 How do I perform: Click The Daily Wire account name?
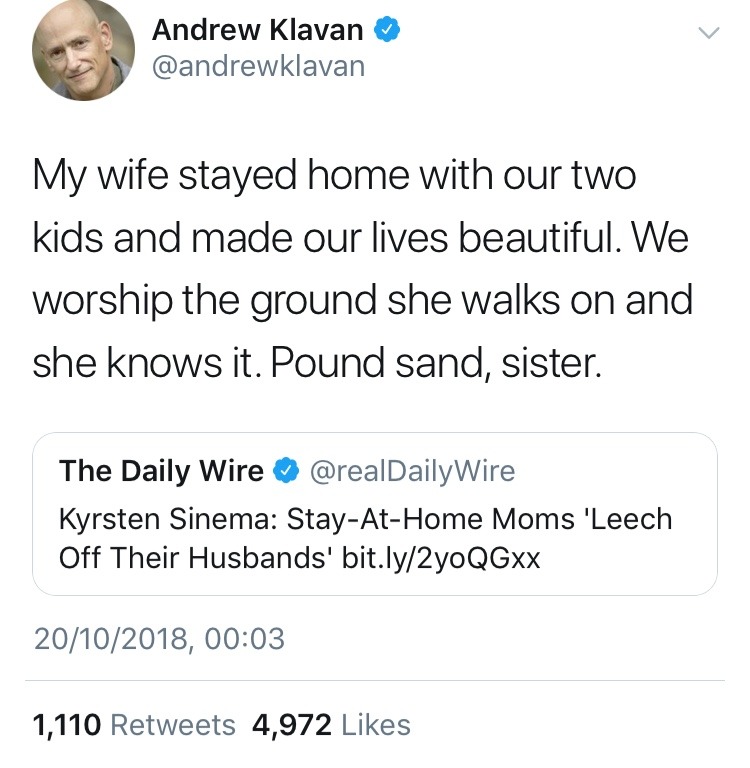pos(161,470)
